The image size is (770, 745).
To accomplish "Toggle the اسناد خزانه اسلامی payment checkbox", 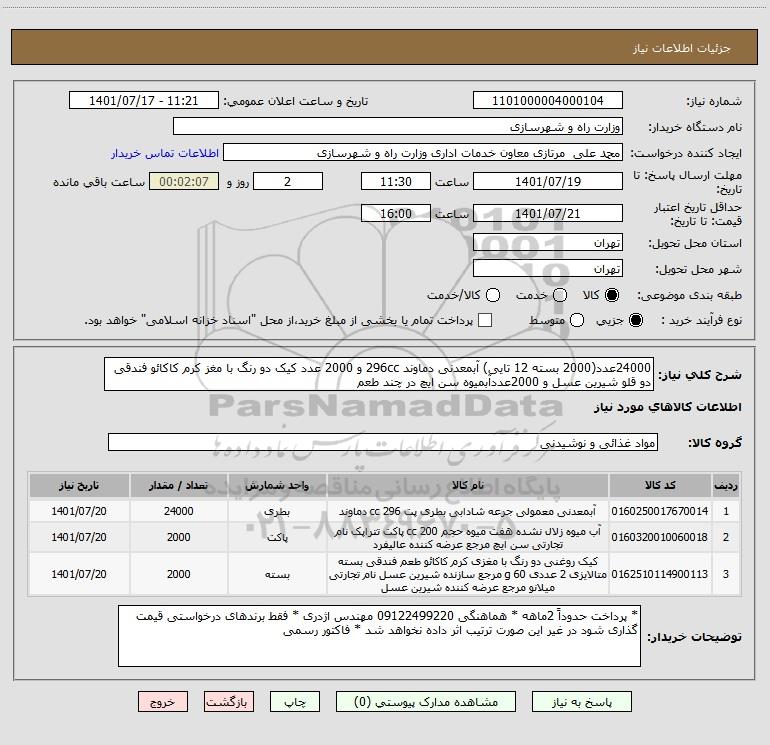I will pos(485,320).
